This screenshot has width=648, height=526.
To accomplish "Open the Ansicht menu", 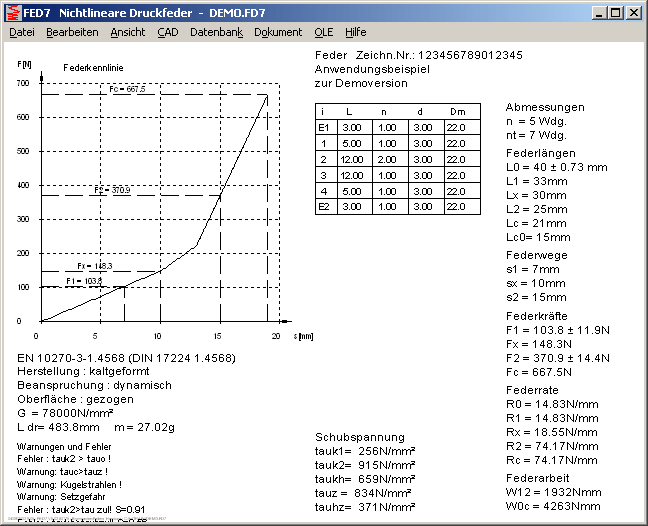I will 127,32.
